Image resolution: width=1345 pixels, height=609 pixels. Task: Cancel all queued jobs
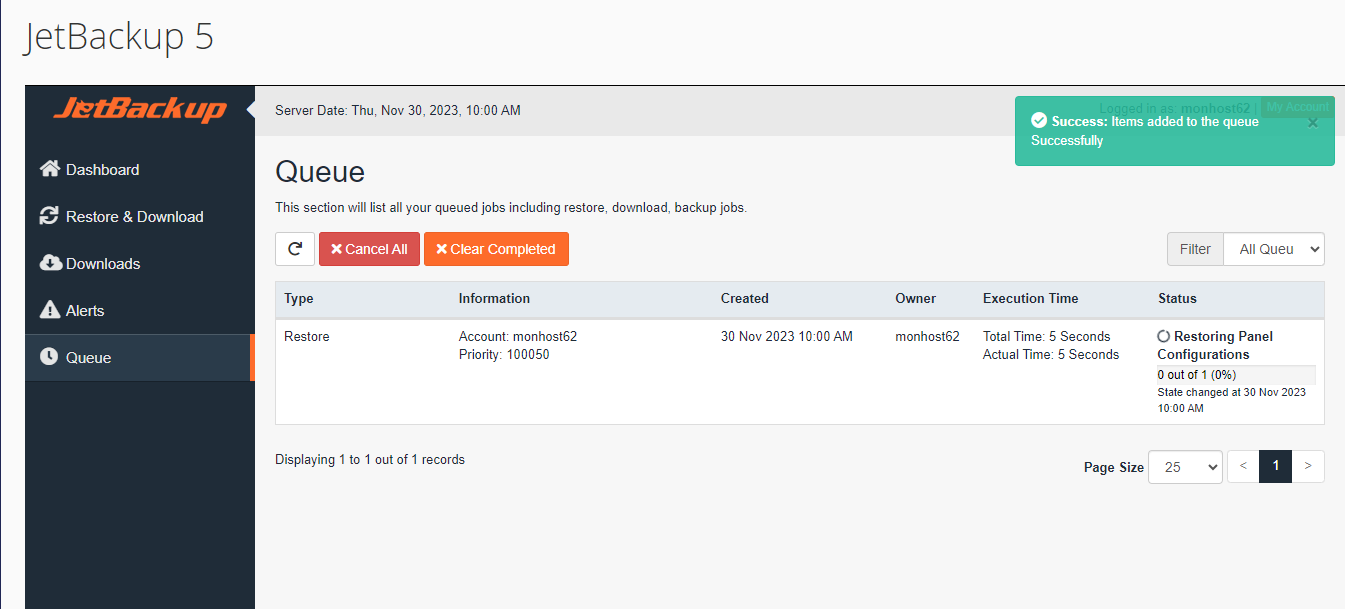point(369,249)
